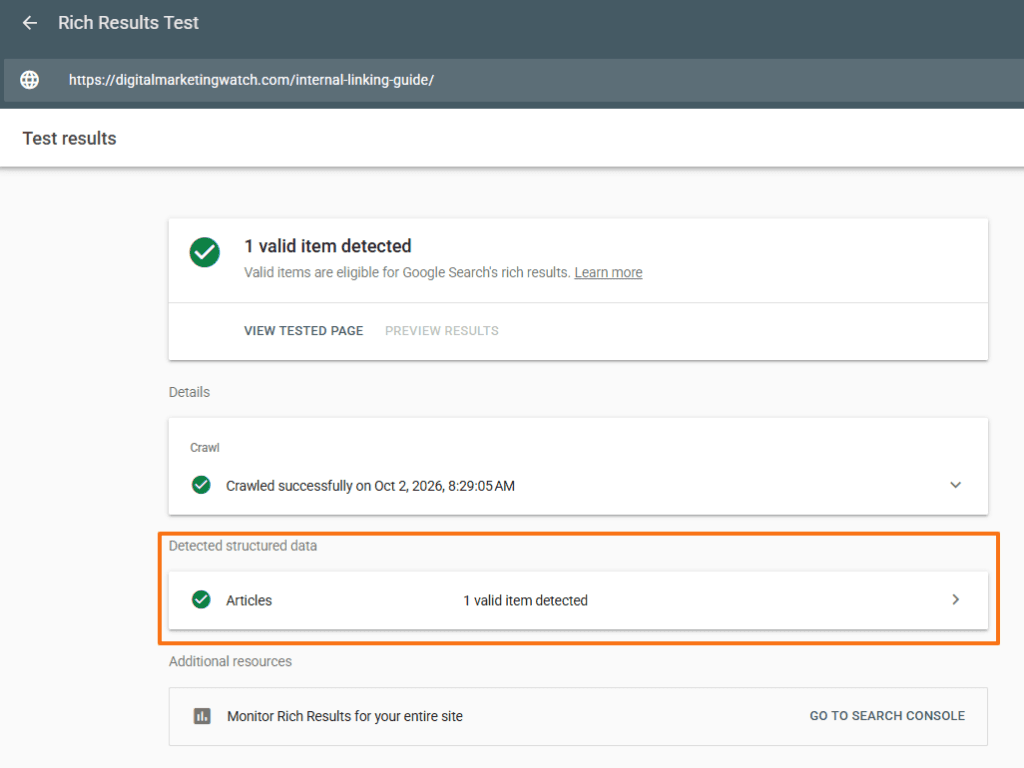
Task: Click the Rich Results Test title
Action: coord(128,23)
